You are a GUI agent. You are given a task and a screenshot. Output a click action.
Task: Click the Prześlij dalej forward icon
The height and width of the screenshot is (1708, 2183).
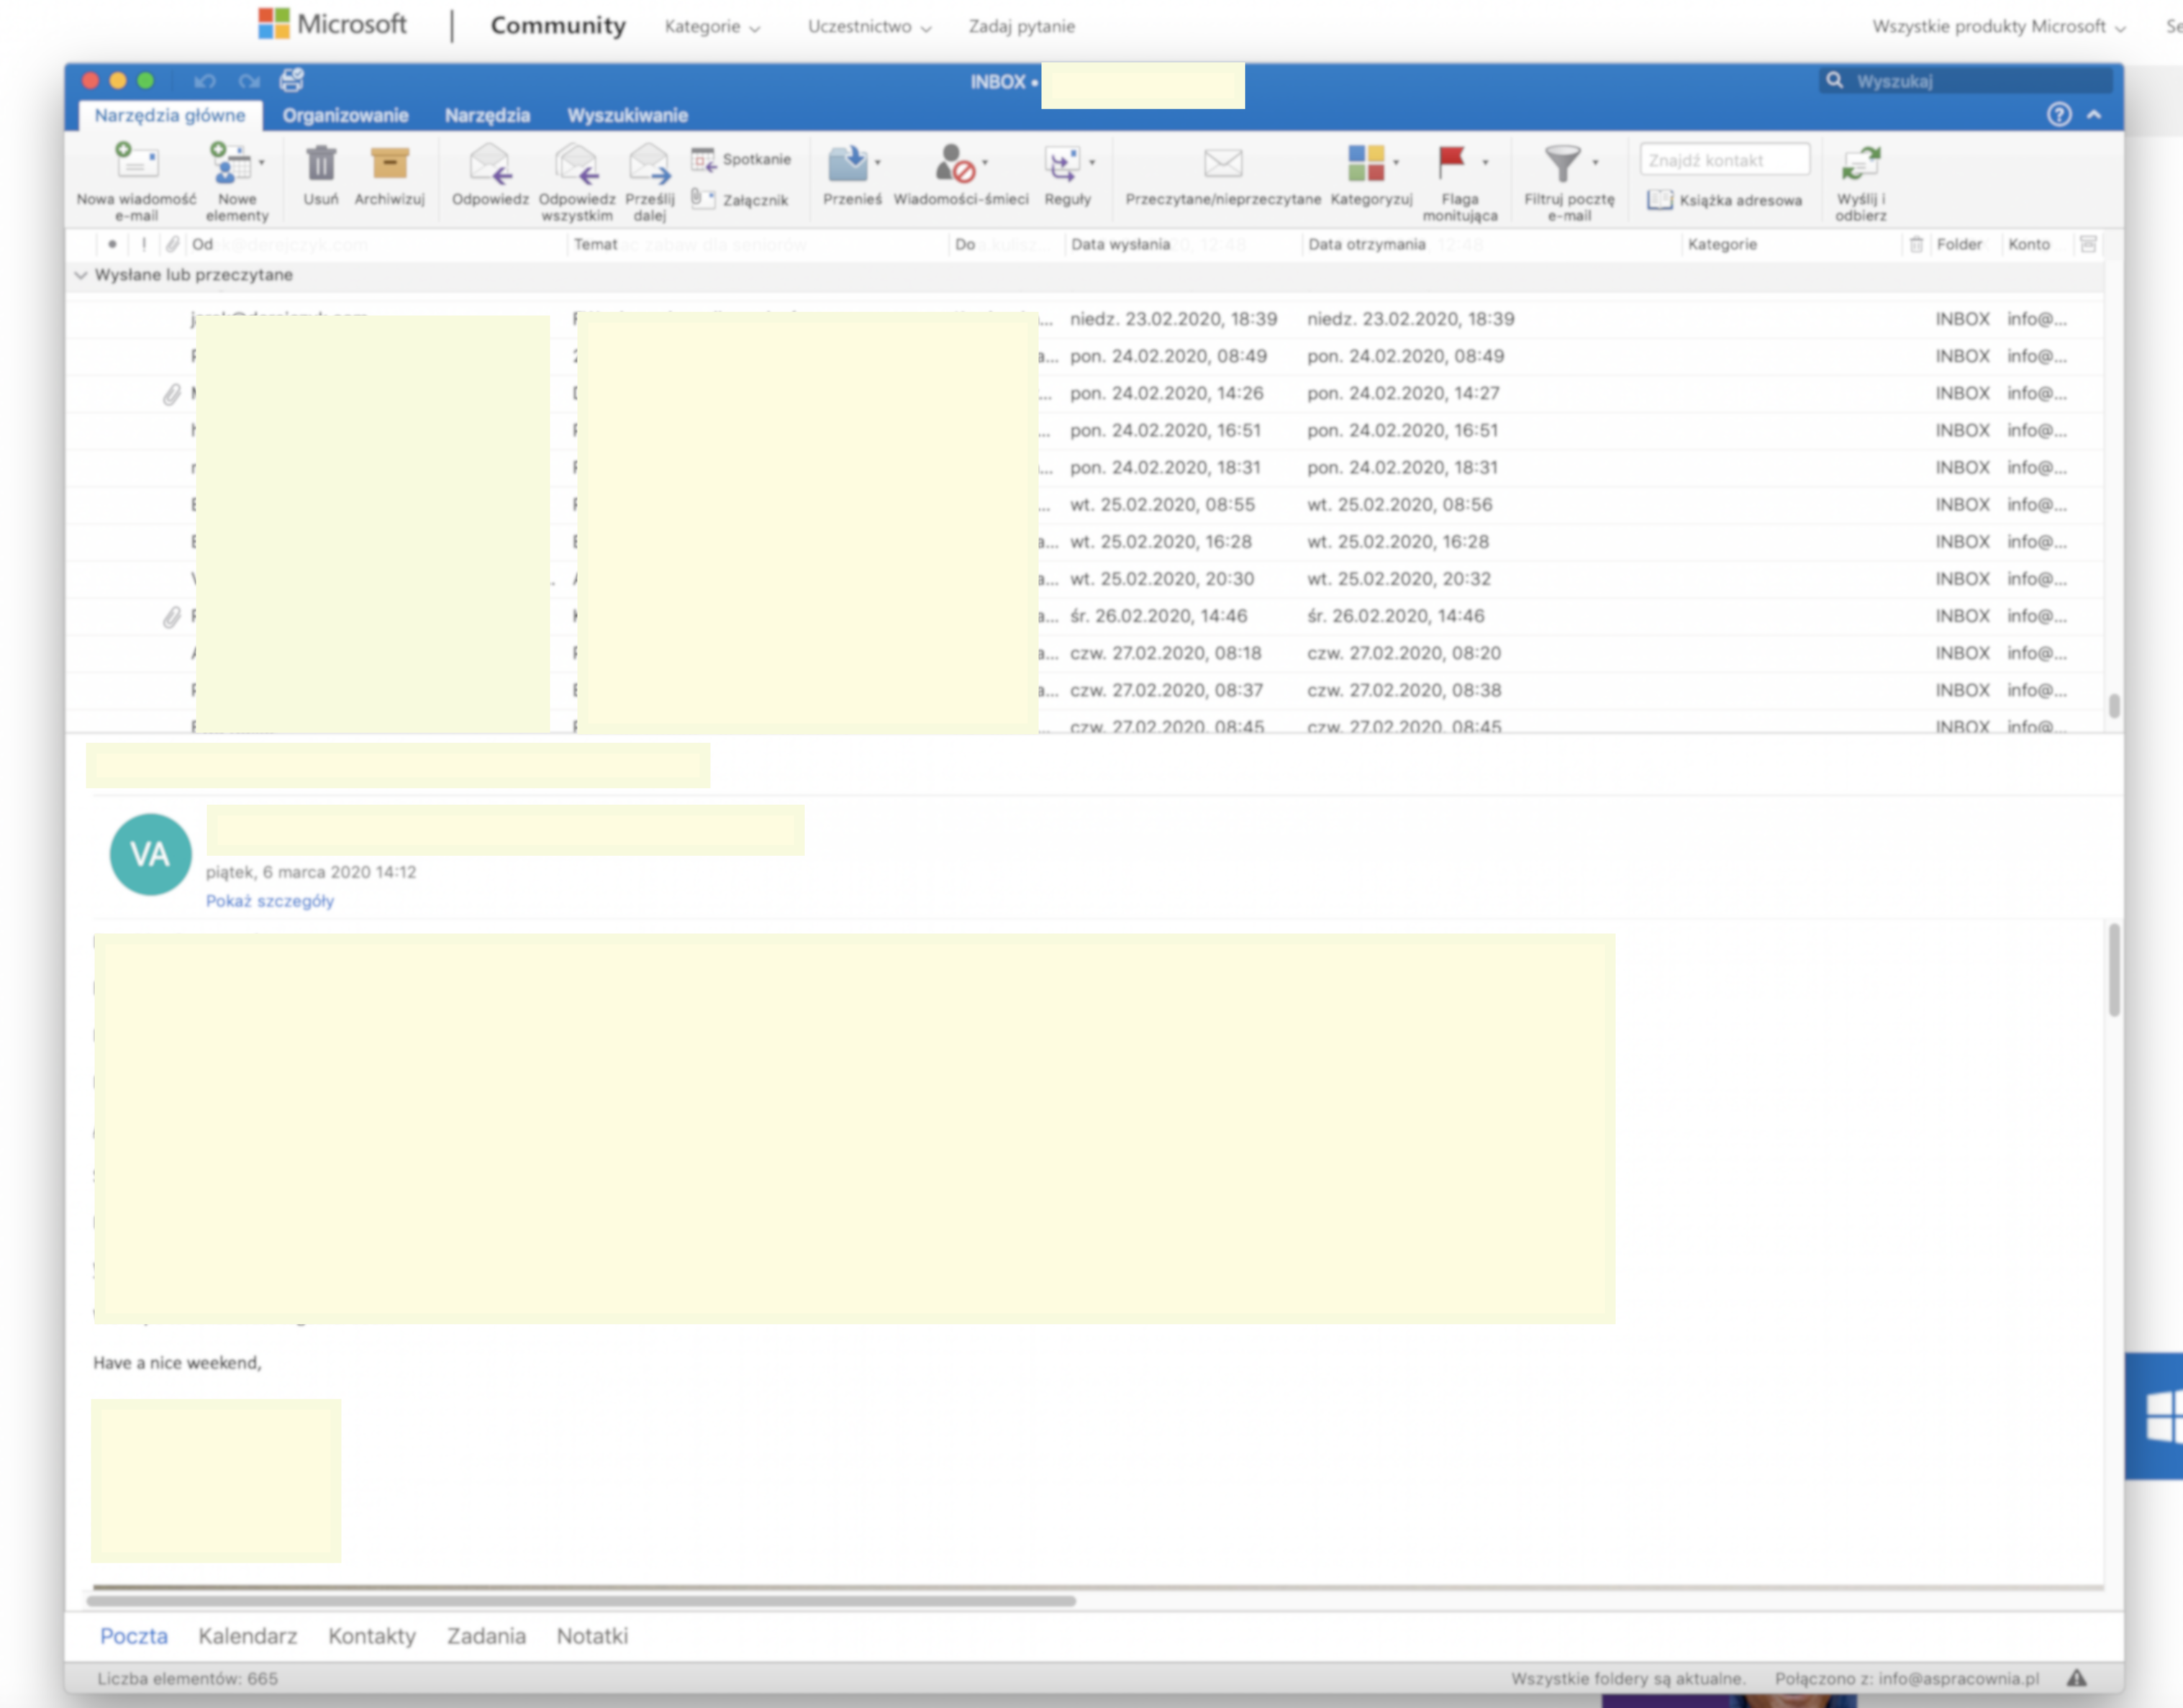point(649,163)
